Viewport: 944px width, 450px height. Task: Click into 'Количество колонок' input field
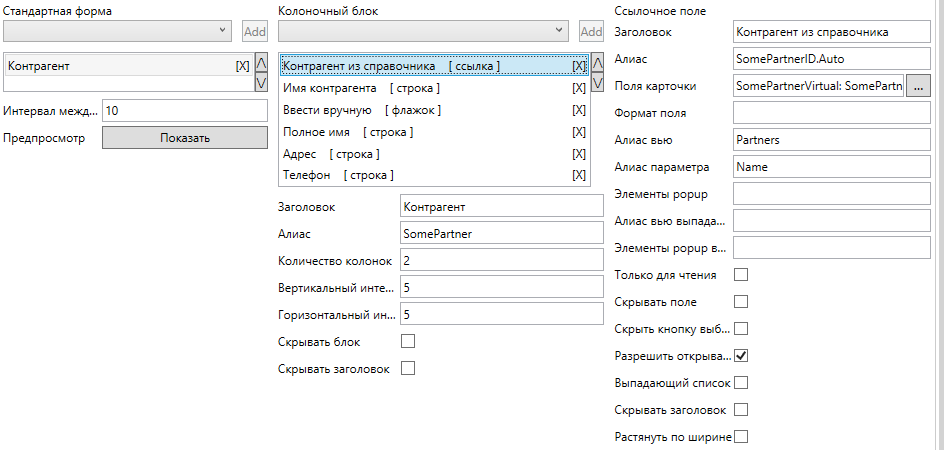pos(500,260)
